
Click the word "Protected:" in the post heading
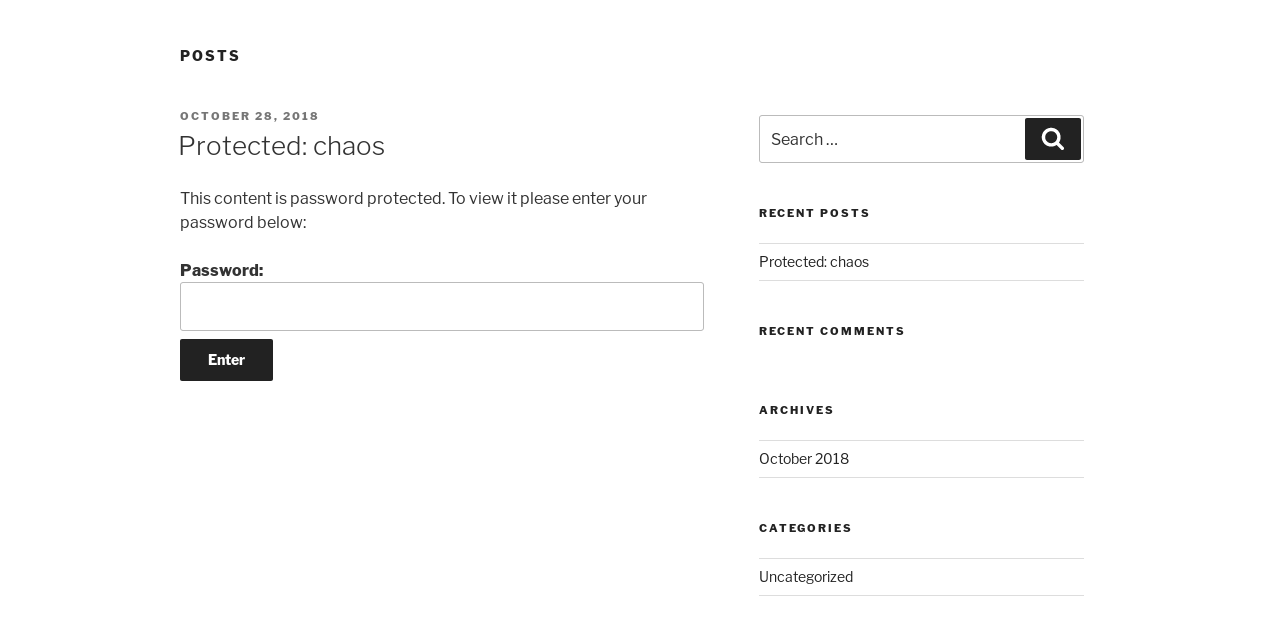pos(242,146)
